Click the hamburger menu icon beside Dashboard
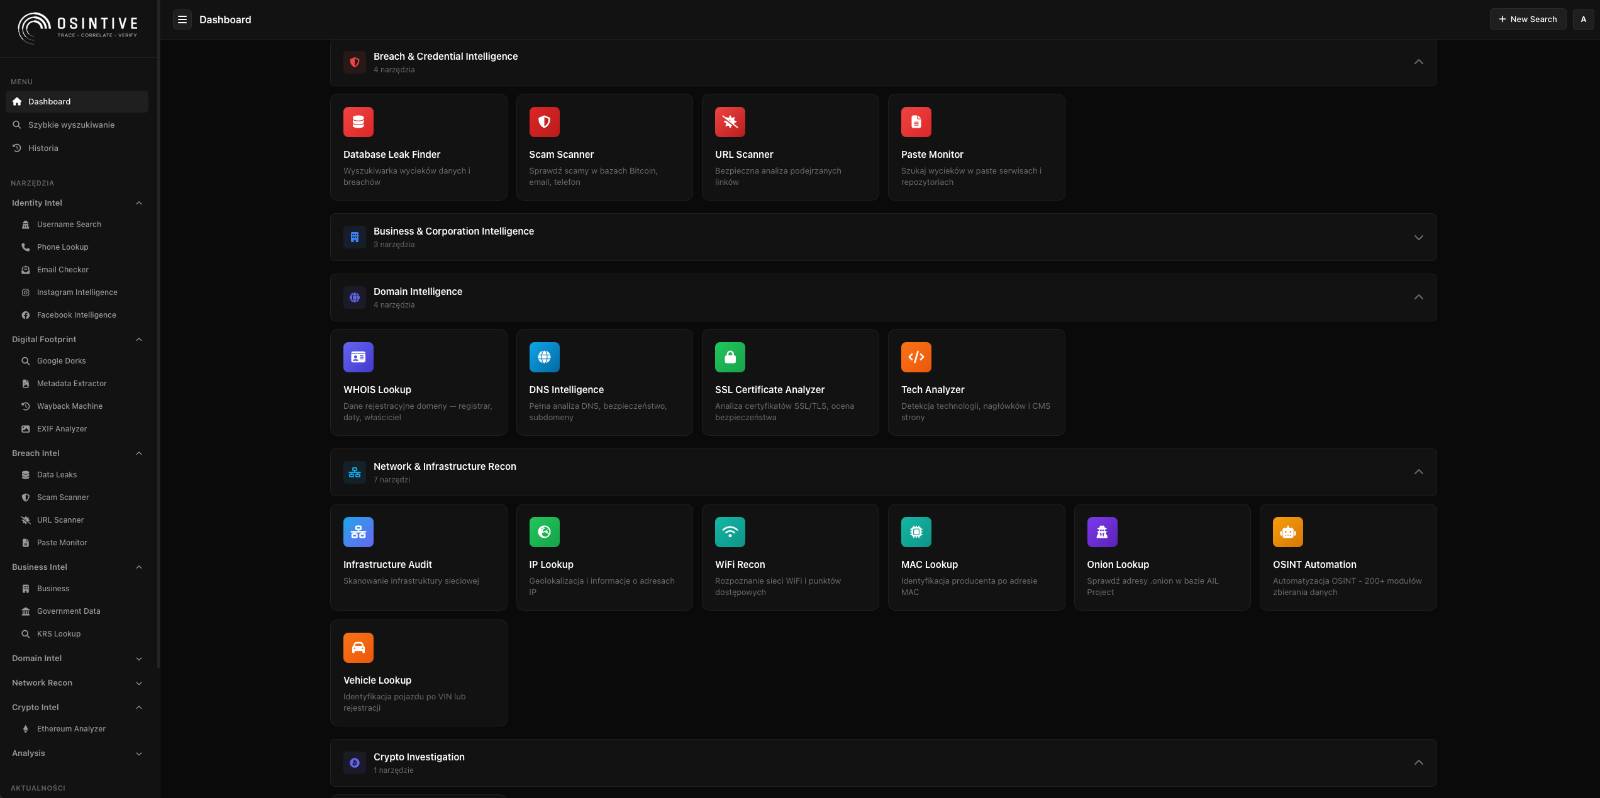 (x=182, y=19)
